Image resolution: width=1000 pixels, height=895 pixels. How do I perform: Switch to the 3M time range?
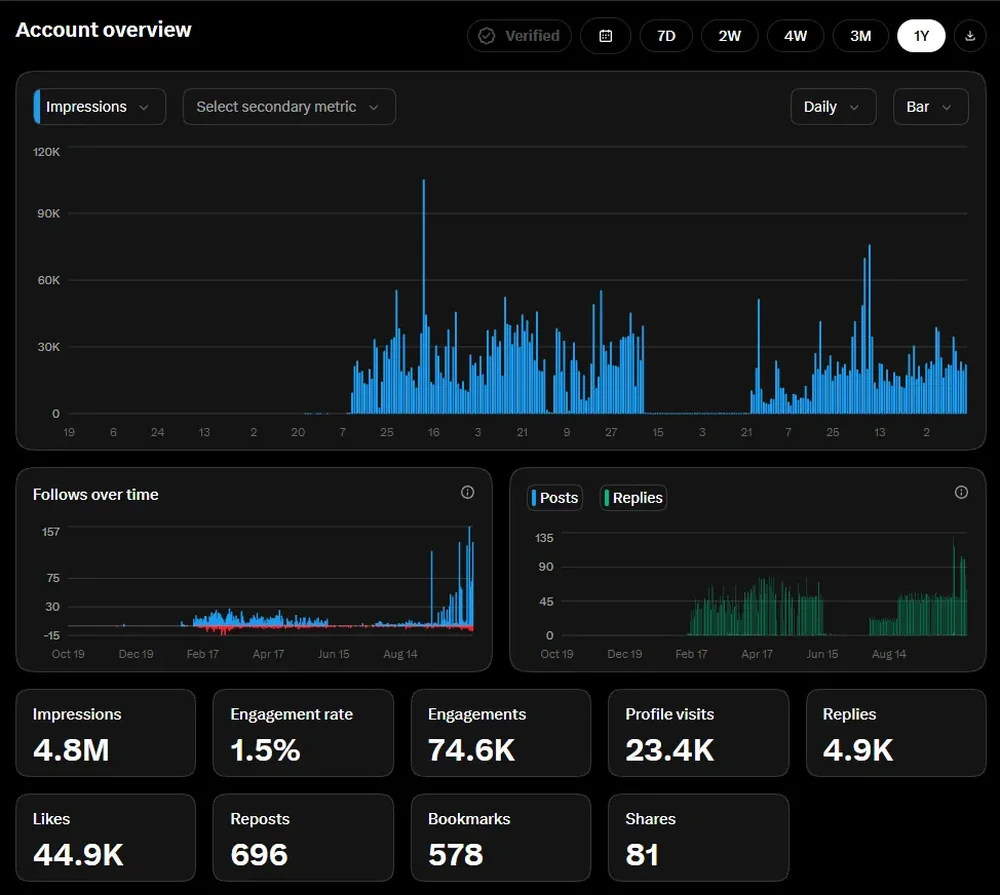coord(860,36)
